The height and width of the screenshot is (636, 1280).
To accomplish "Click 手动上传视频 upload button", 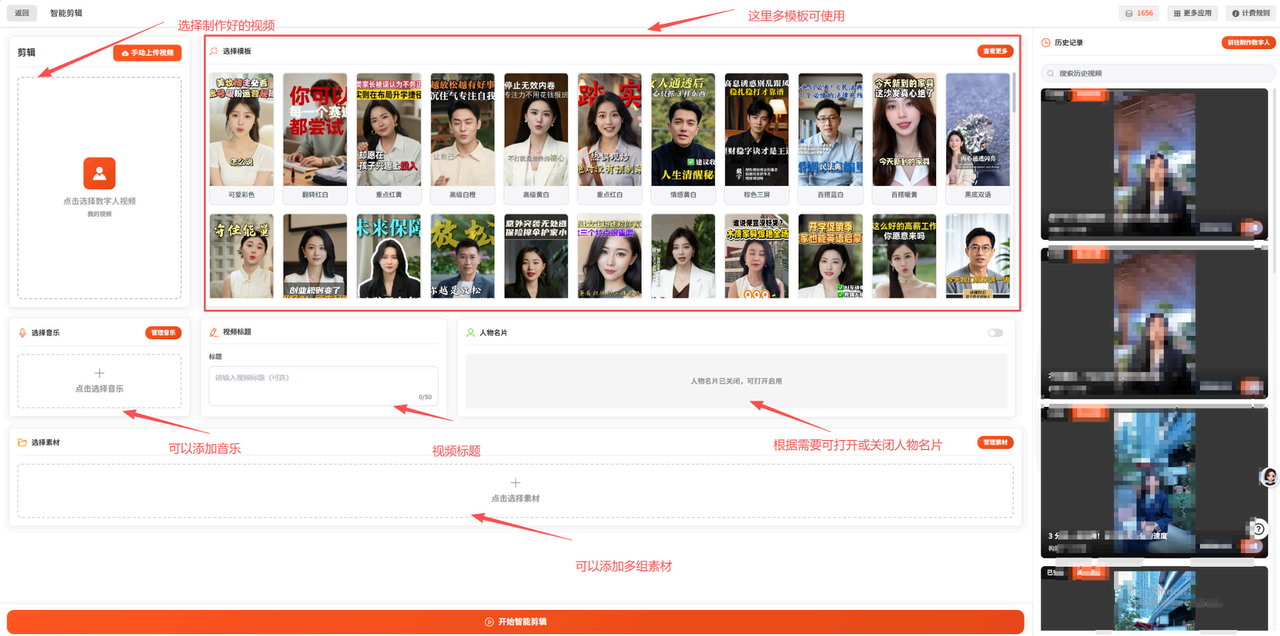I will [x=147, y=52].
